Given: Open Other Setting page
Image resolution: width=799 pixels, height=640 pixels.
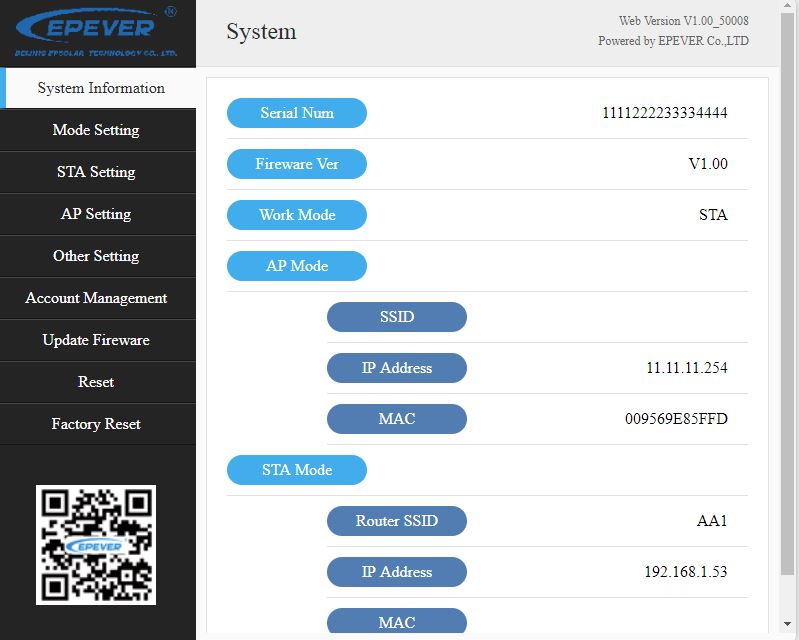Looking at the screenshot, I should coord(96,256).
